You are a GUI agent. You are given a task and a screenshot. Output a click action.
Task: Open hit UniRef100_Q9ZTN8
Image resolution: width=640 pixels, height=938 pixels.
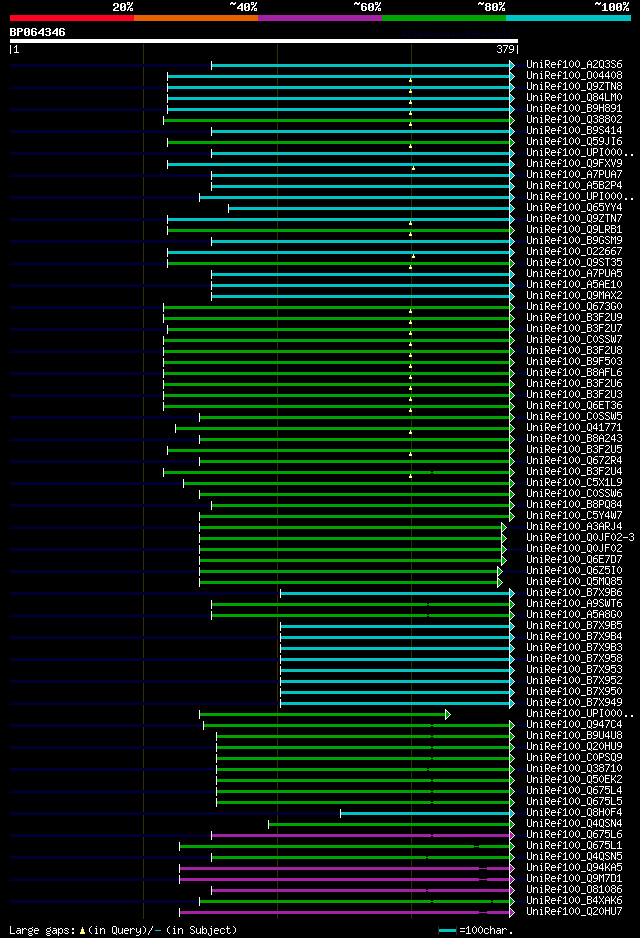pos(574,87)
